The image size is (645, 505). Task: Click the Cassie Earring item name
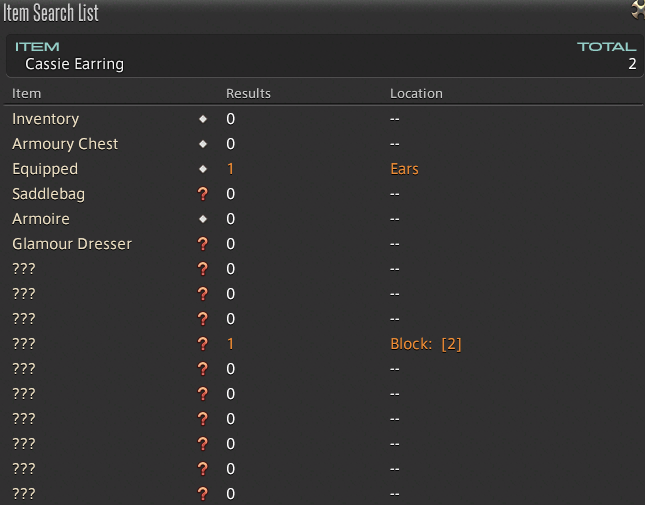tap(74, 64)
